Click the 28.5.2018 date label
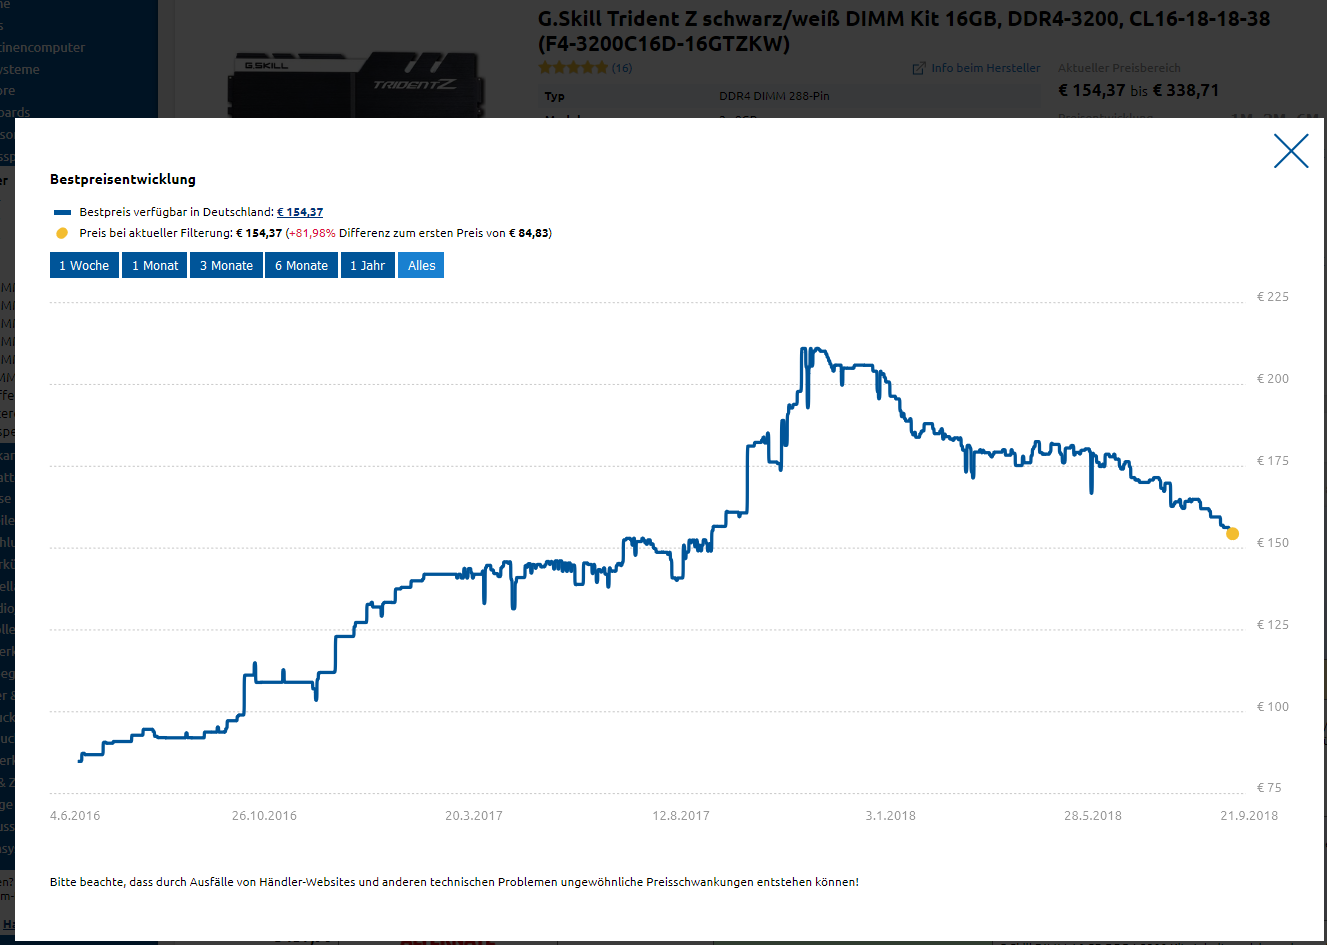 (1093, 816)
